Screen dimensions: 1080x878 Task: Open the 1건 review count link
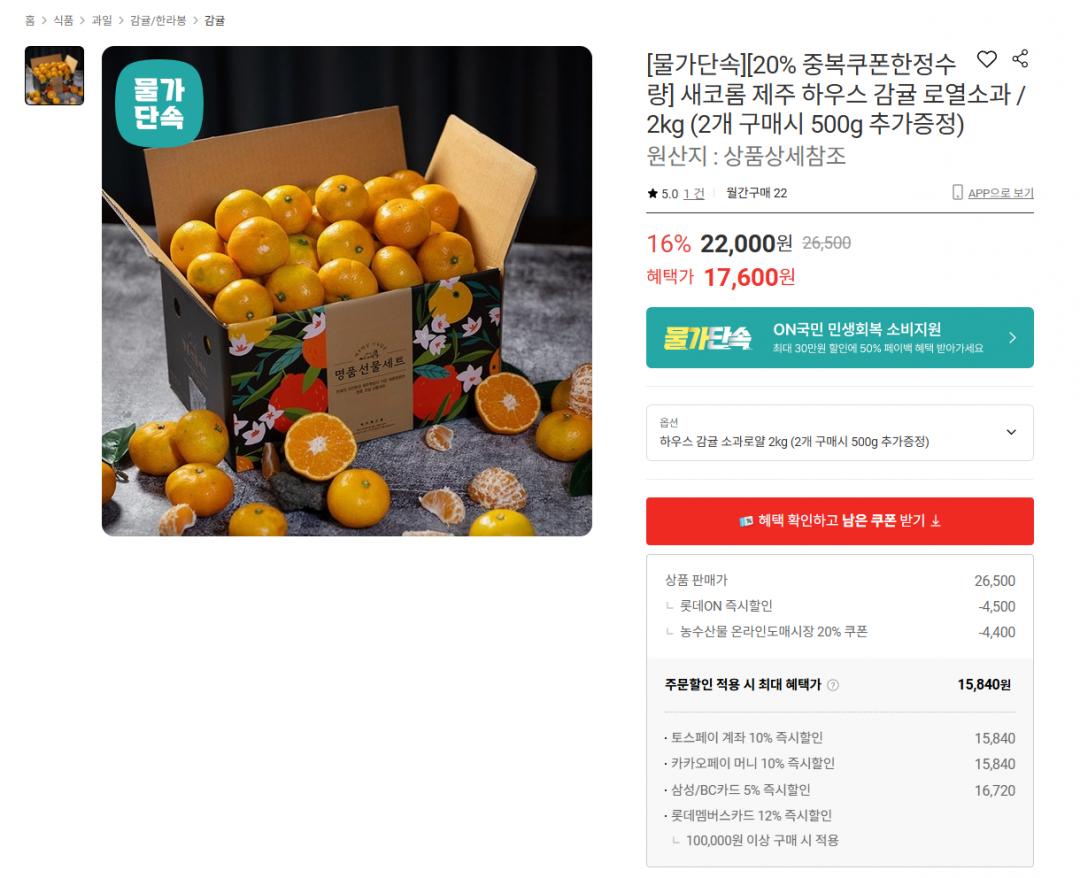pyautogui.click(x=694, y=194)
